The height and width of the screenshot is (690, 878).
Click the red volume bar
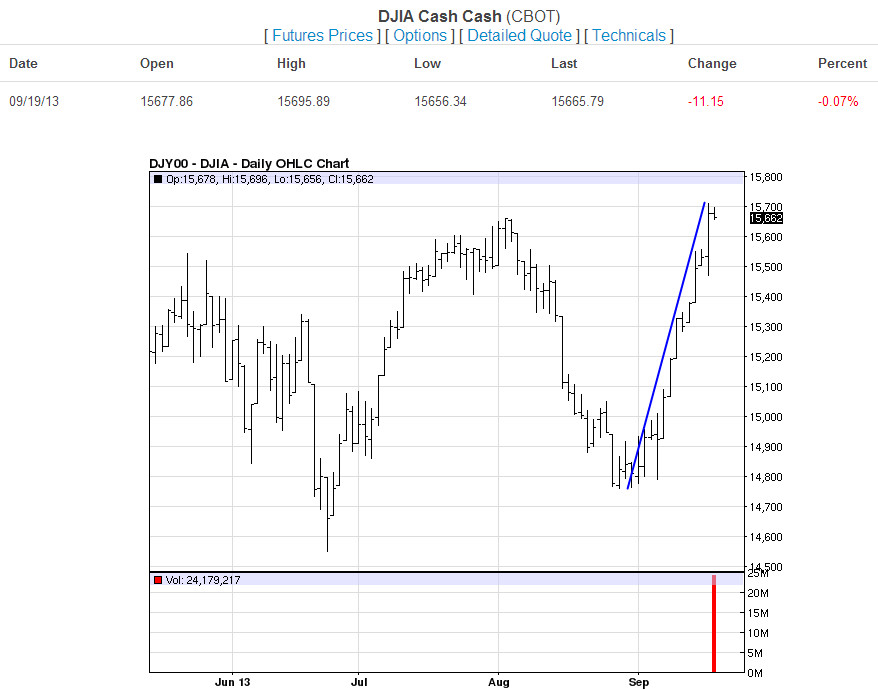(714, 623)
